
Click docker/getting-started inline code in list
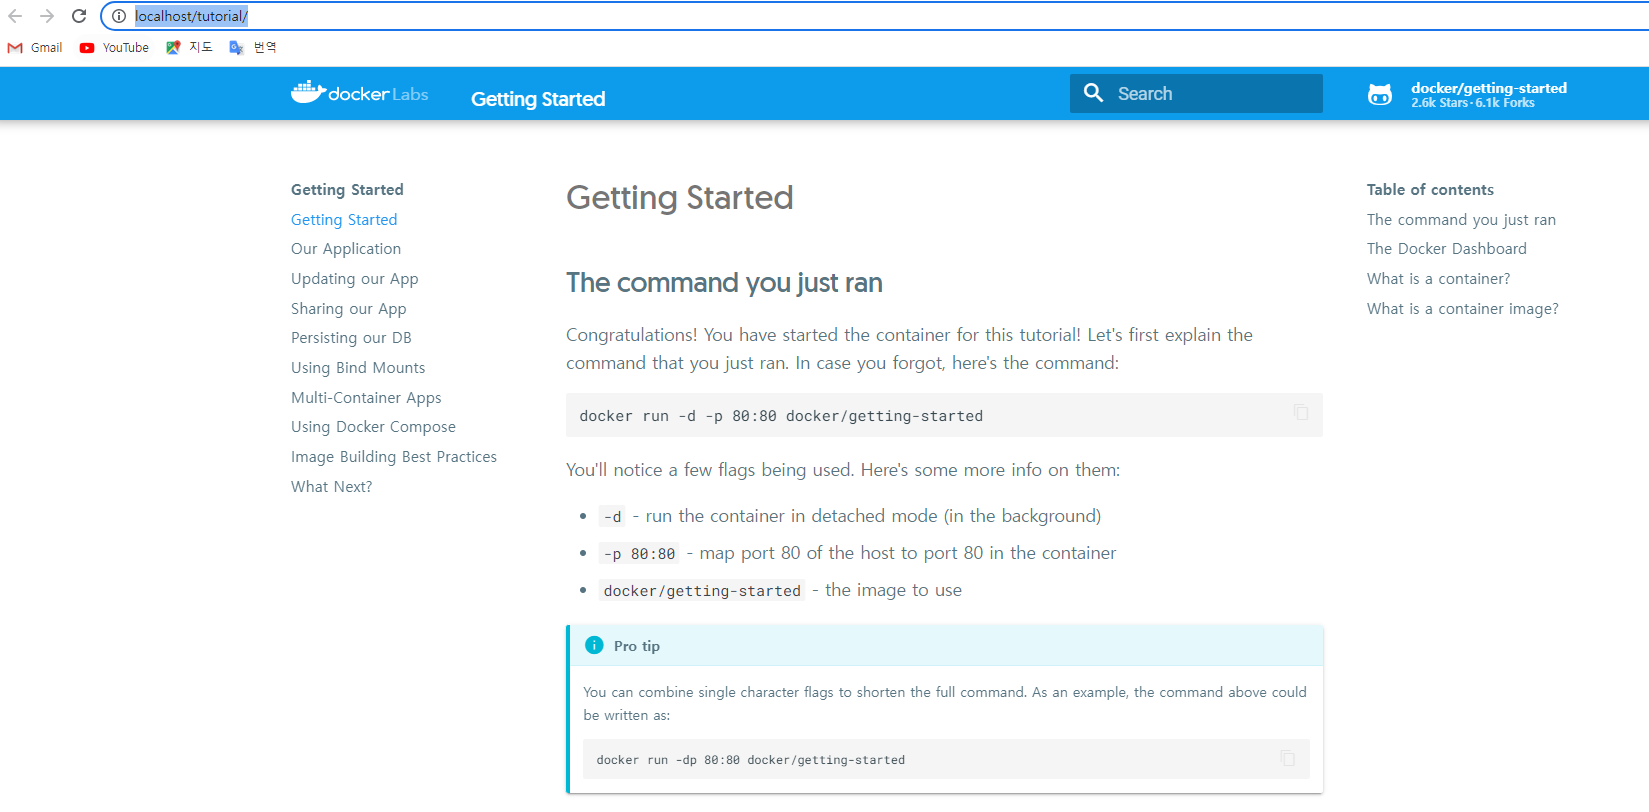coord(702,591)
